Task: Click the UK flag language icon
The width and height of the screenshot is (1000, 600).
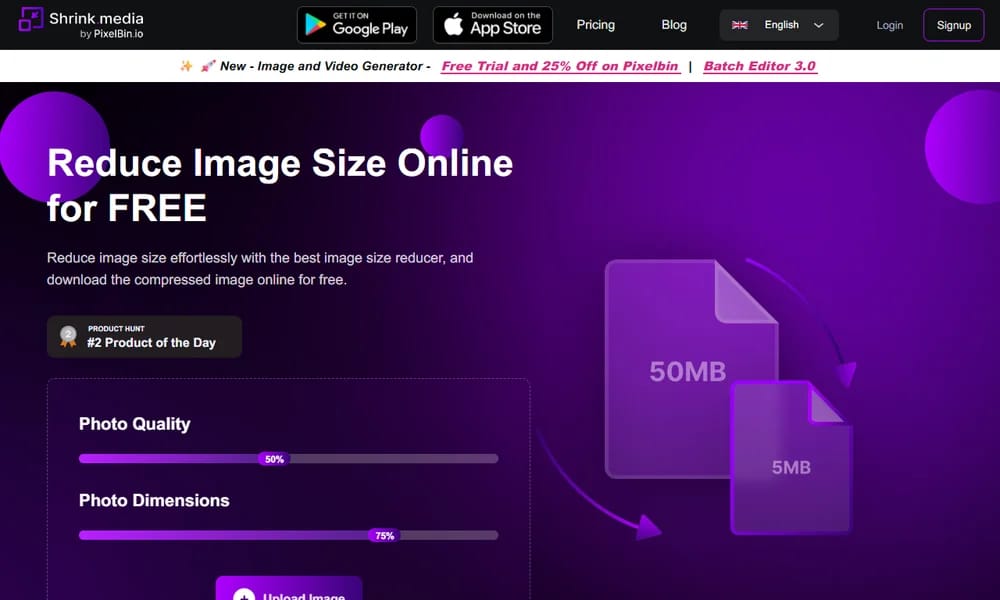Action: tap(740, 25)
